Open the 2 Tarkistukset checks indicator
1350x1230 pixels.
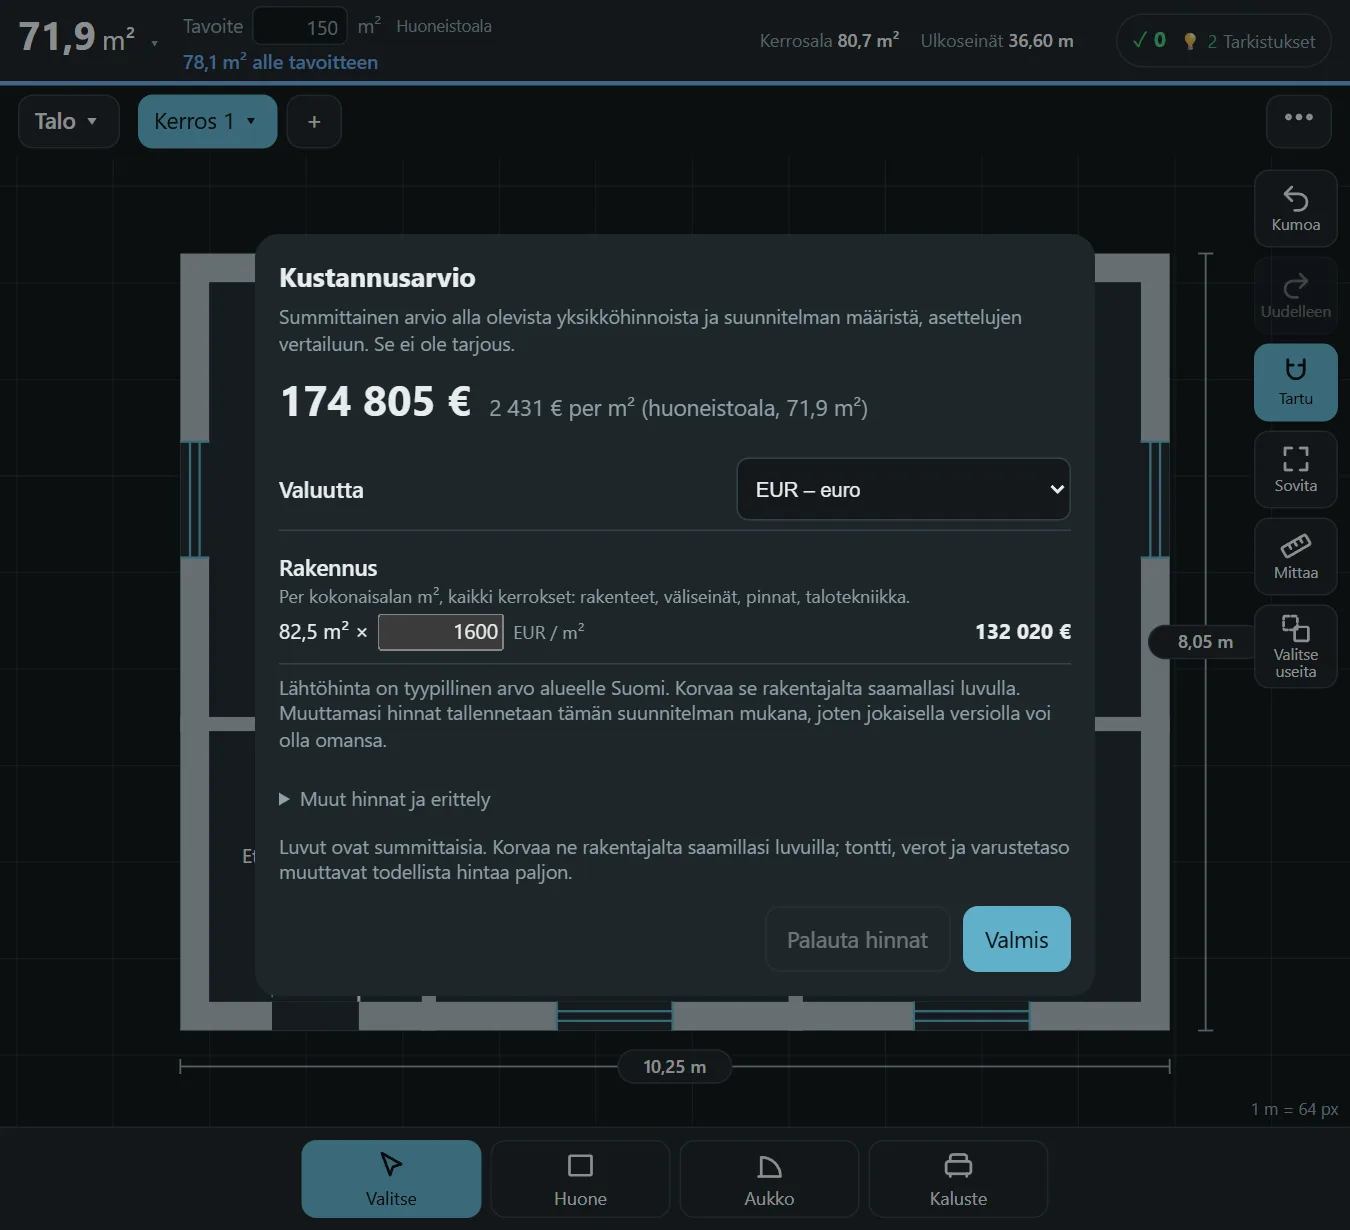[1223, 41]
